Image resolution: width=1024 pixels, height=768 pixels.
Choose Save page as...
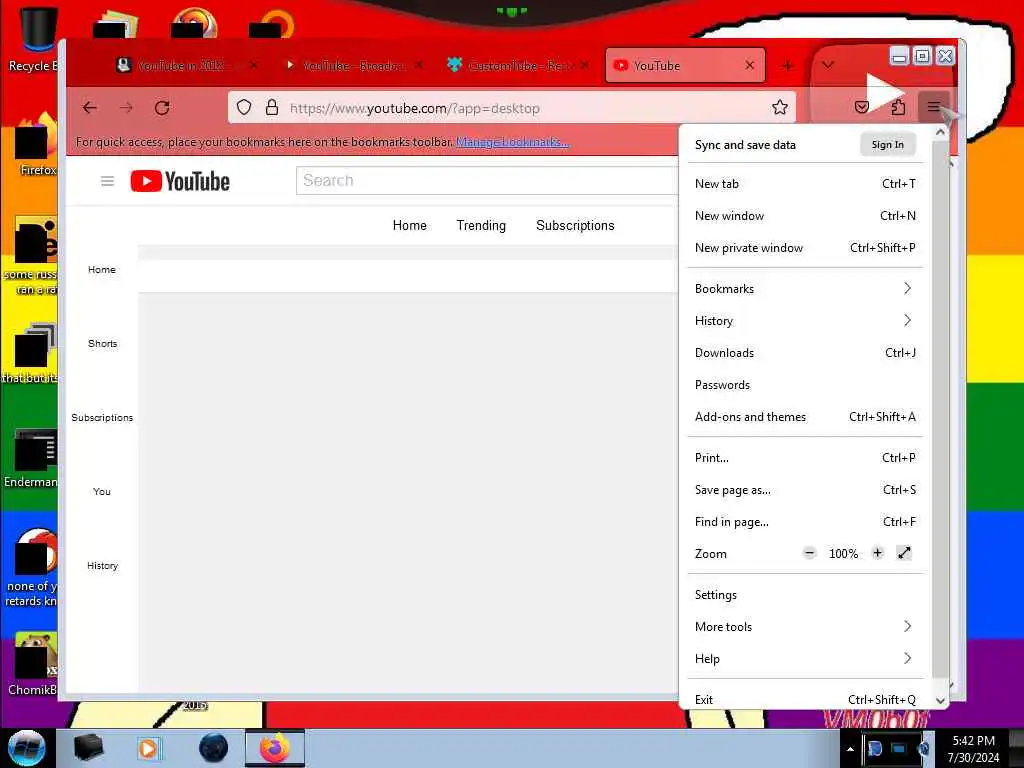tap(805, 490)
